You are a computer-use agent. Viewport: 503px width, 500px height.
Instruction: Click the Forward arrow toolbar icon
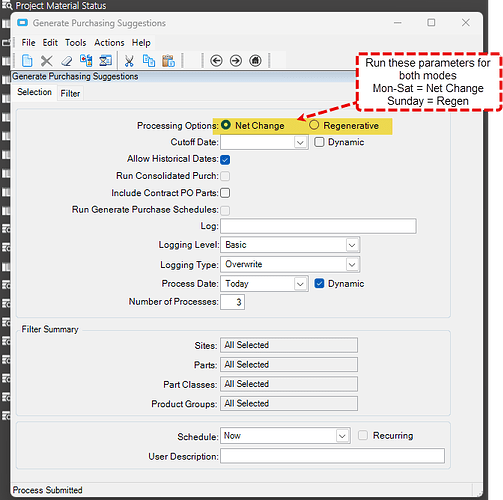point(236,61)
